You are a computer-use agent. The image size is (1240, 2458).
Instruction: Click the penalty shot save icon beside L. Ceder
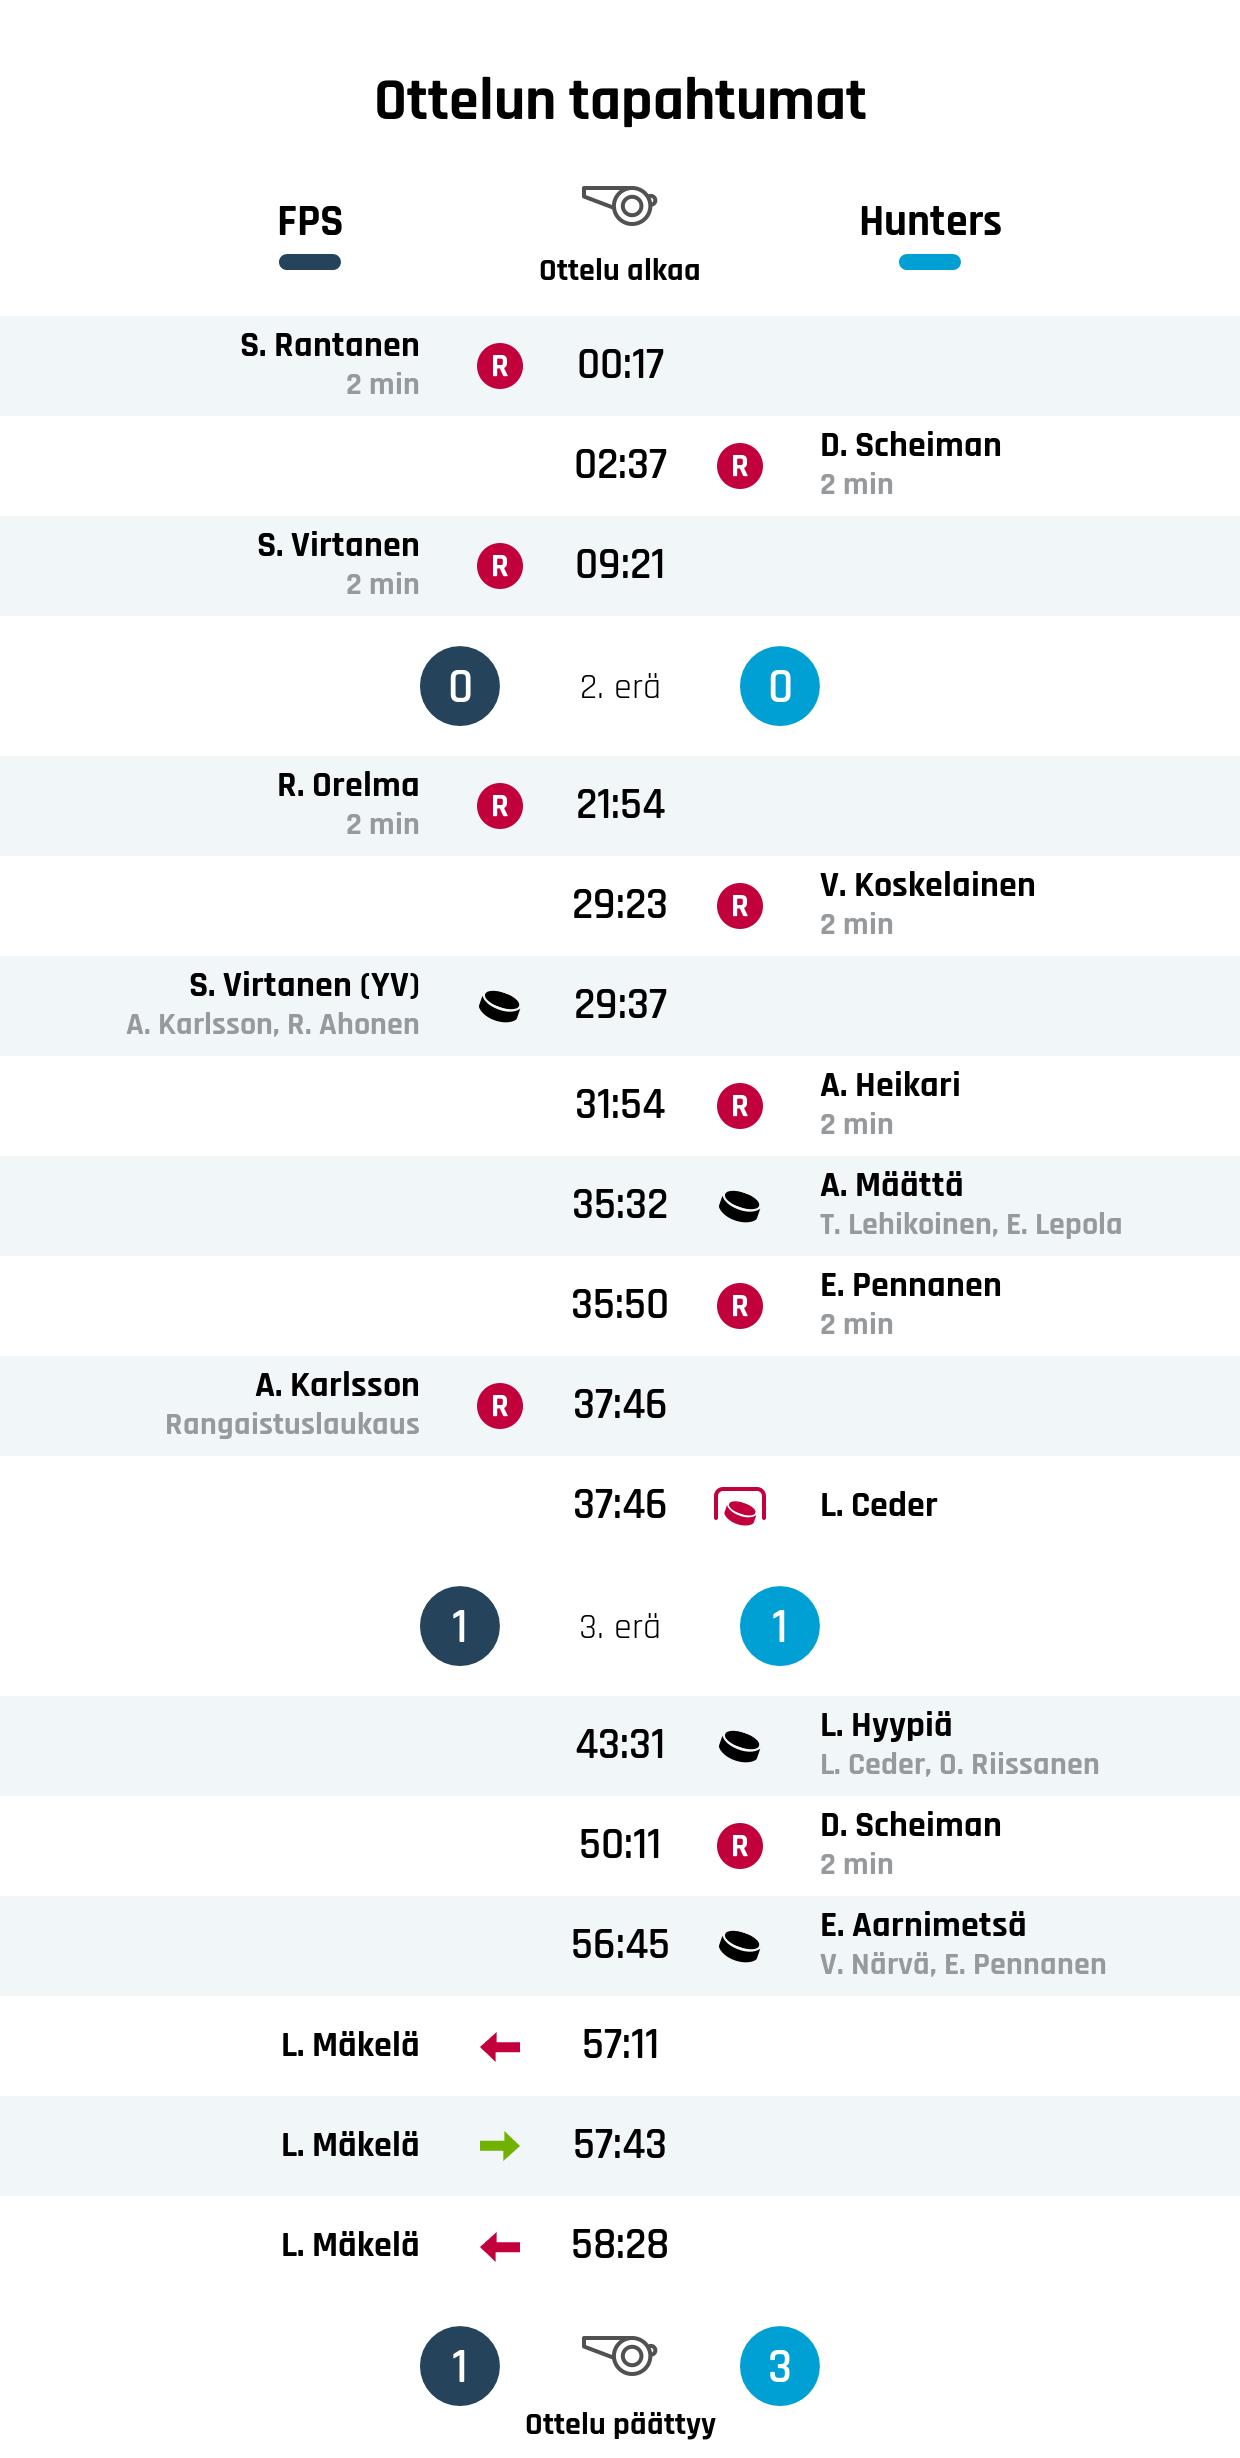[740, 1505]
